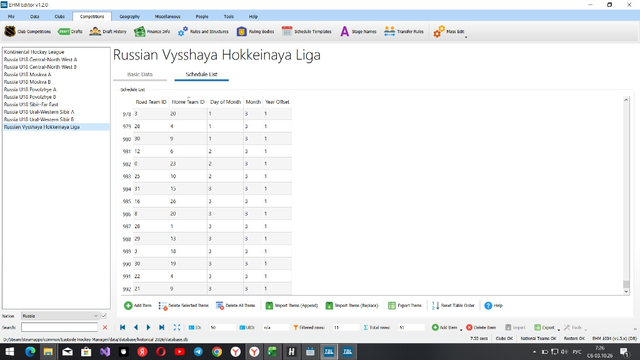640x360 pixels.
Task: Open the Miscellaneous ribbon tab
Action: pyautogui.click(x=167, y=16)
